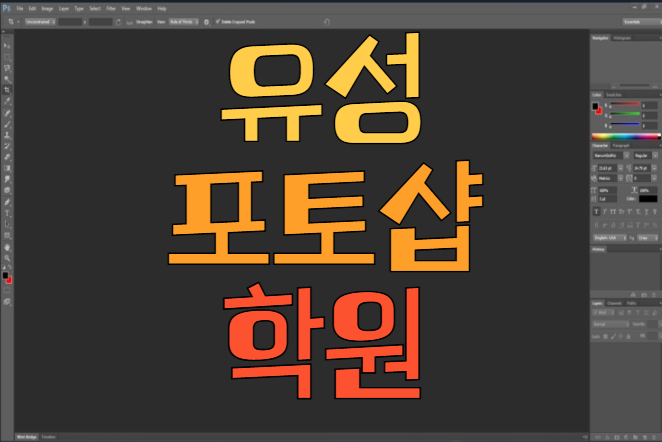Image resolution: width=662 pixels, height=442 pixels.
Task: Open the Unconstrained crop ratio dropdown
Action: (40, 22)
